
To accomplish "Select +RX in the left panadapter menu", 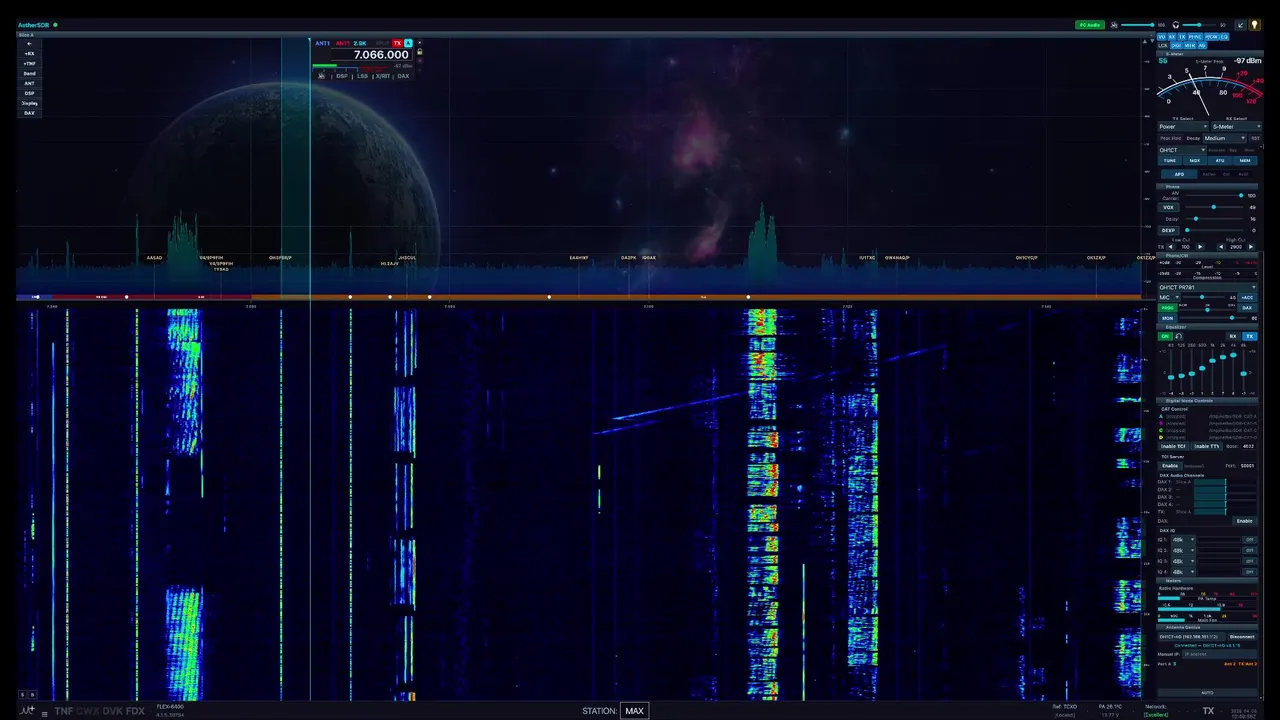I will click(x=29, y=54).
